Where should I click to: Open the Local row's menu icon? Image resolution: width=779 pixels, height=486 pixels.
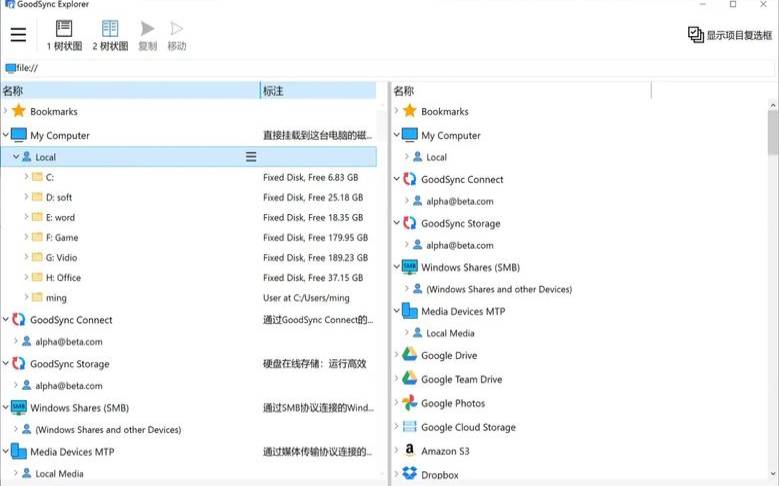[x=251, y=157]
